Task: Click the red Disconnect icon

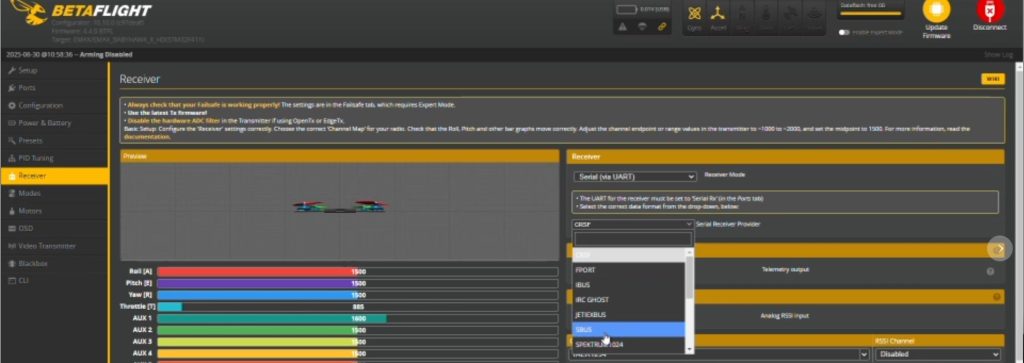Action: (989, 11)
